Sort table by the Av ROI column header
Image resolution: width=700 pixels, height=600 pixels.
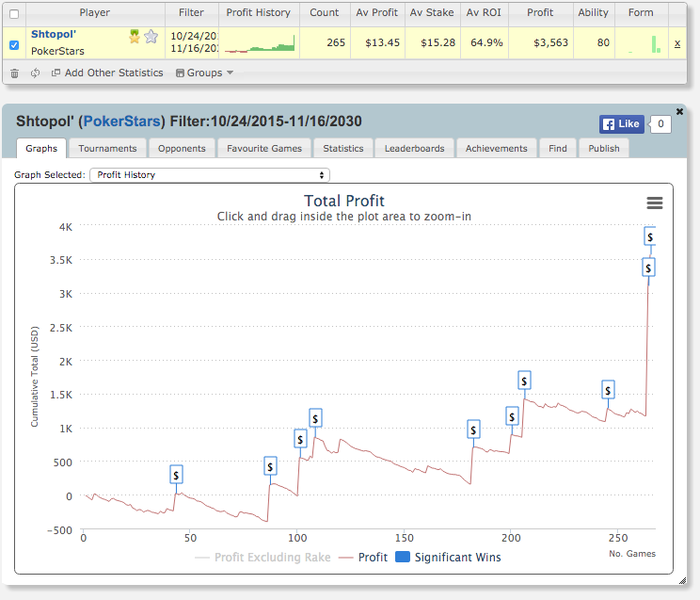point(484,12)
